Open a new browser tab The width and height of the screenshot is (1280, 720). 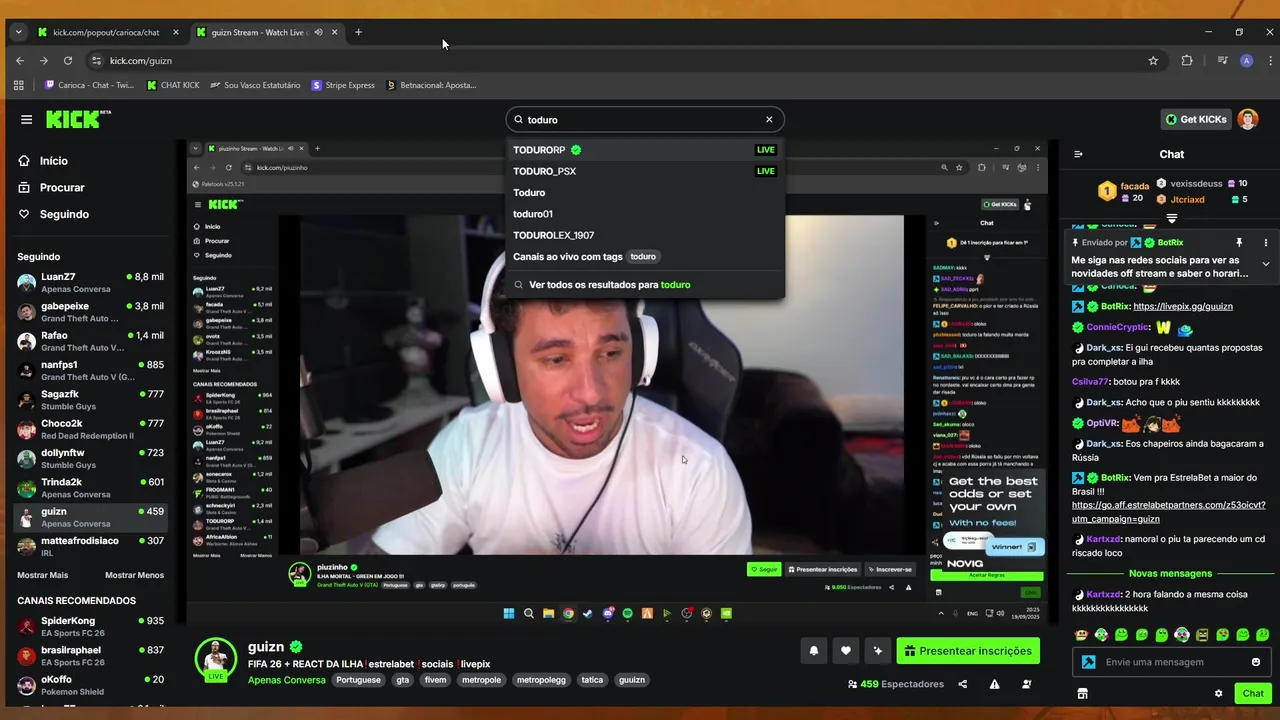[x=359, y=32]
